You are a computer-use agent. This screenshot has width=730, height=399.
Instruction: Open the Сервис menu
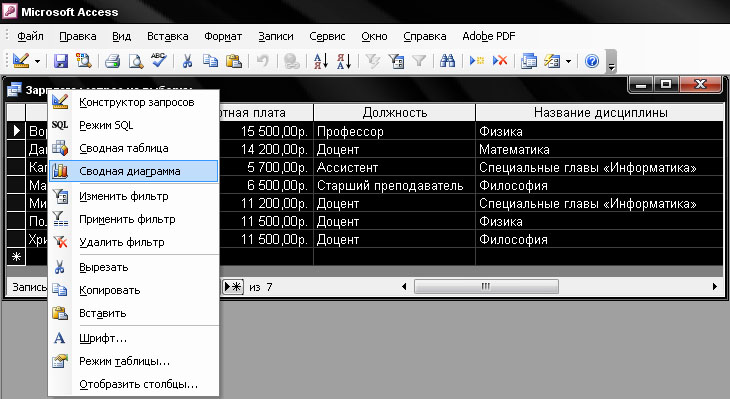click(327, 36)
